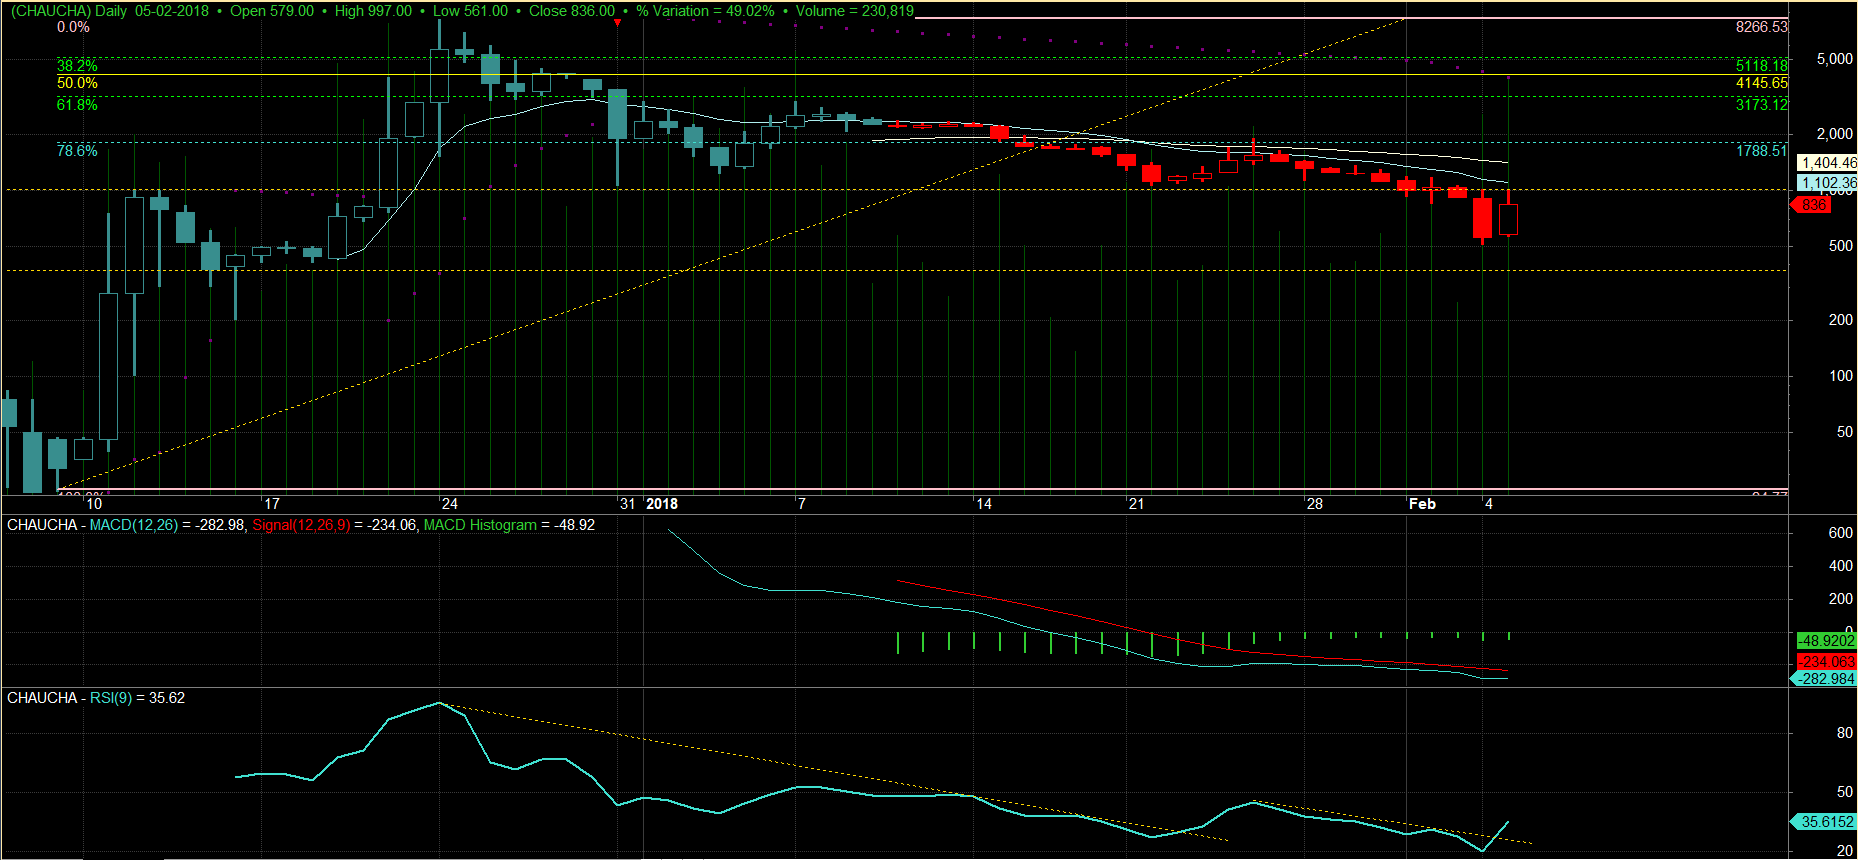The height and width of the screenshot is (860, 1858).
Task: Click the 8266.53 Fibonacci price value
Action: [x=1761, y=27]
